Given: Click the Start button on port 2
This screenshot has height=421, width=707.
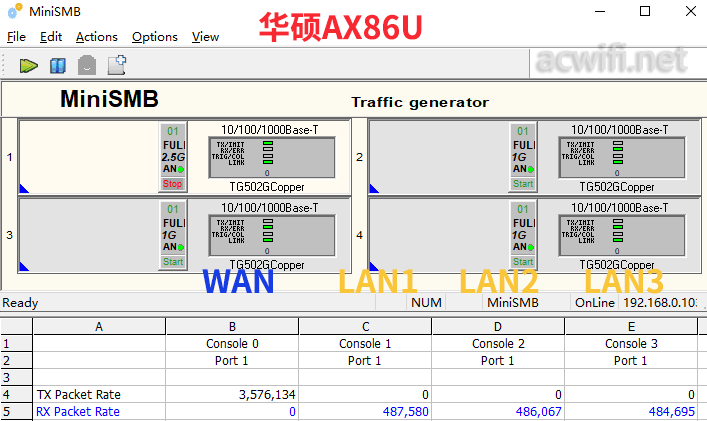Looking at the screenshot, I should [x=523, y=184].
